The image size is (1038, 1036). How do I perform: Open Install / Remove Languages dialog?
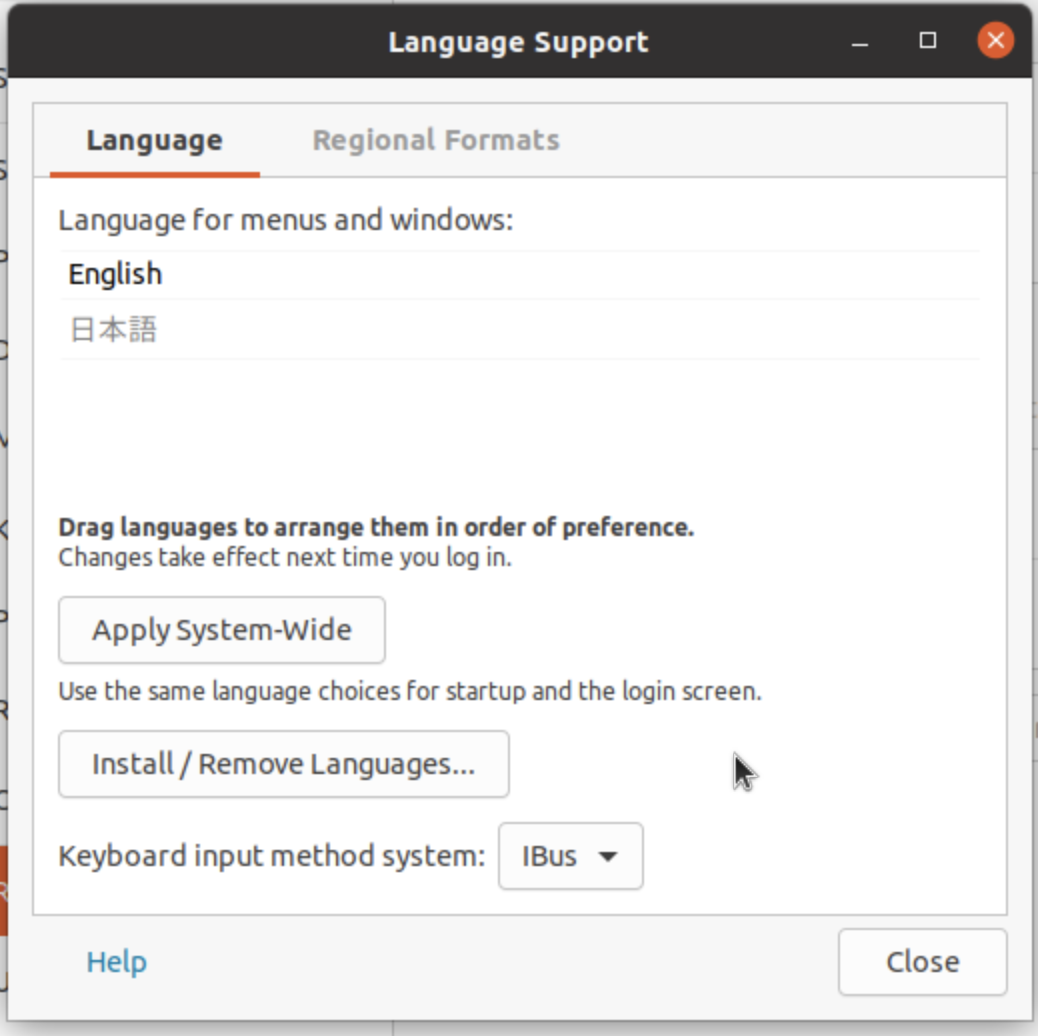(x=283, y=764)
